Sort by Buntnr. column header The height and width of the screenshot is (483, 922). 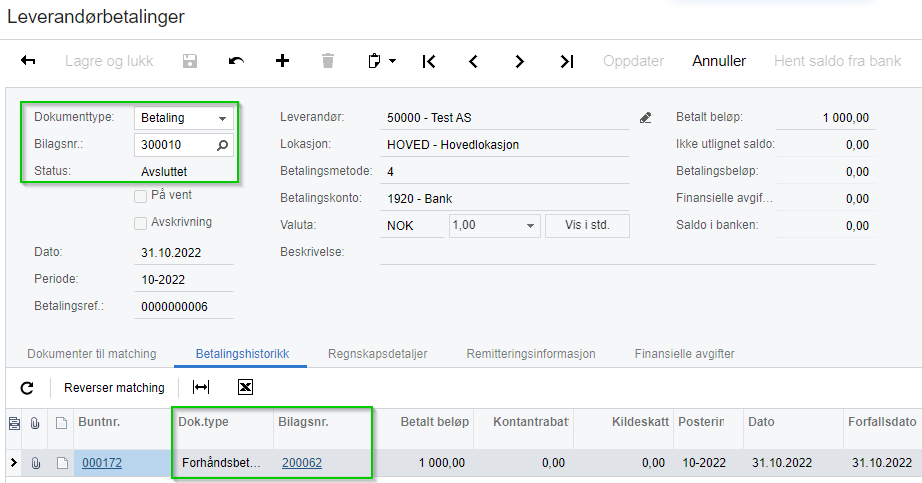99,422
